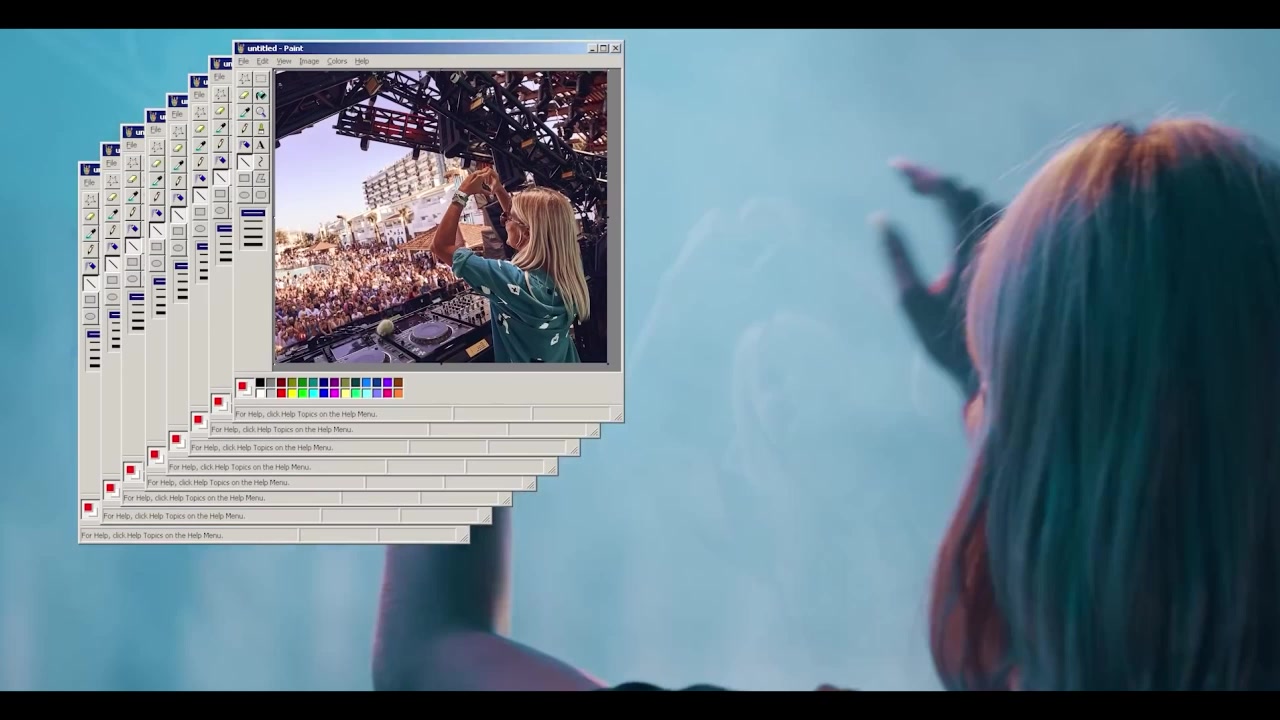Select the Ellipse tool in rearmost Paint window
Viewport: 1280px width, 720px height.
(90, 316)
